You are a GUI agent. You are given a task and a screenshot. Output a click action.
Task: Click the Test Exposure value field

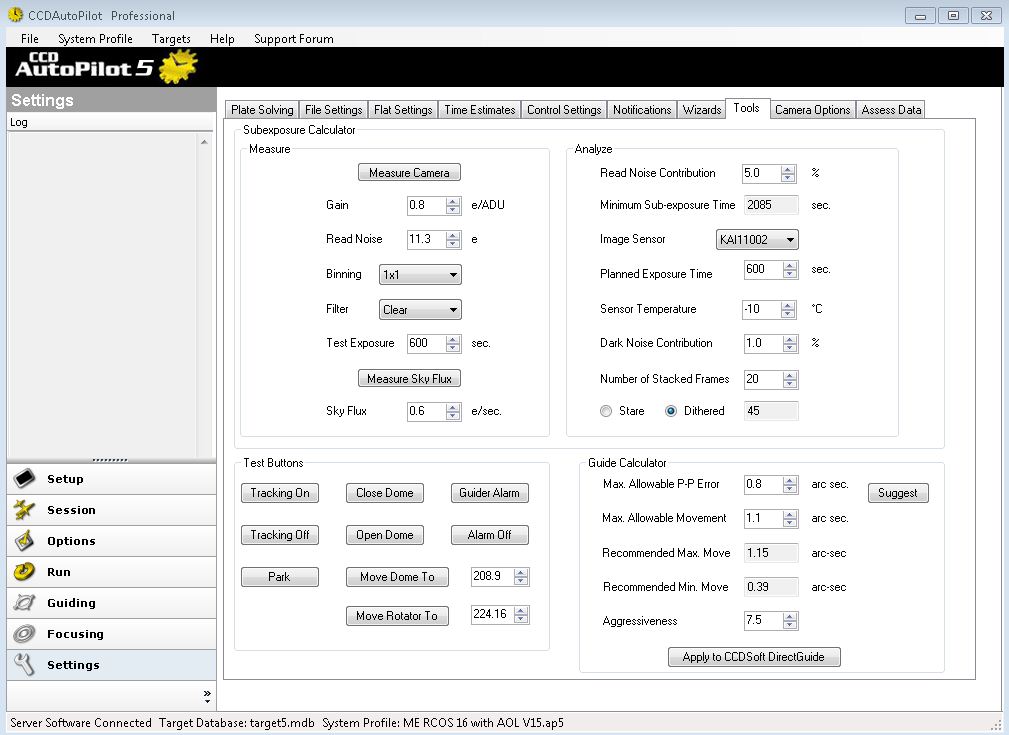point(426,343)
